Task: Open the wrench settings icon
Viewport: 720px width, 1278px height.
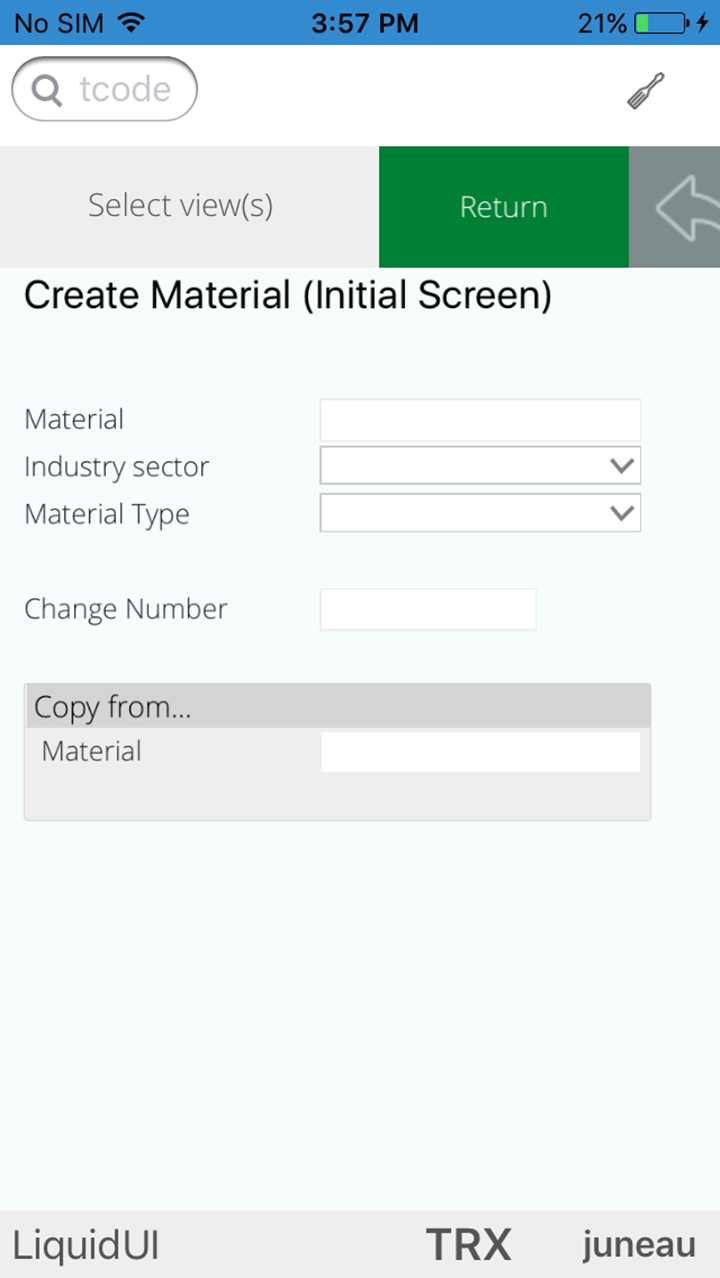Action: point(645,92)
